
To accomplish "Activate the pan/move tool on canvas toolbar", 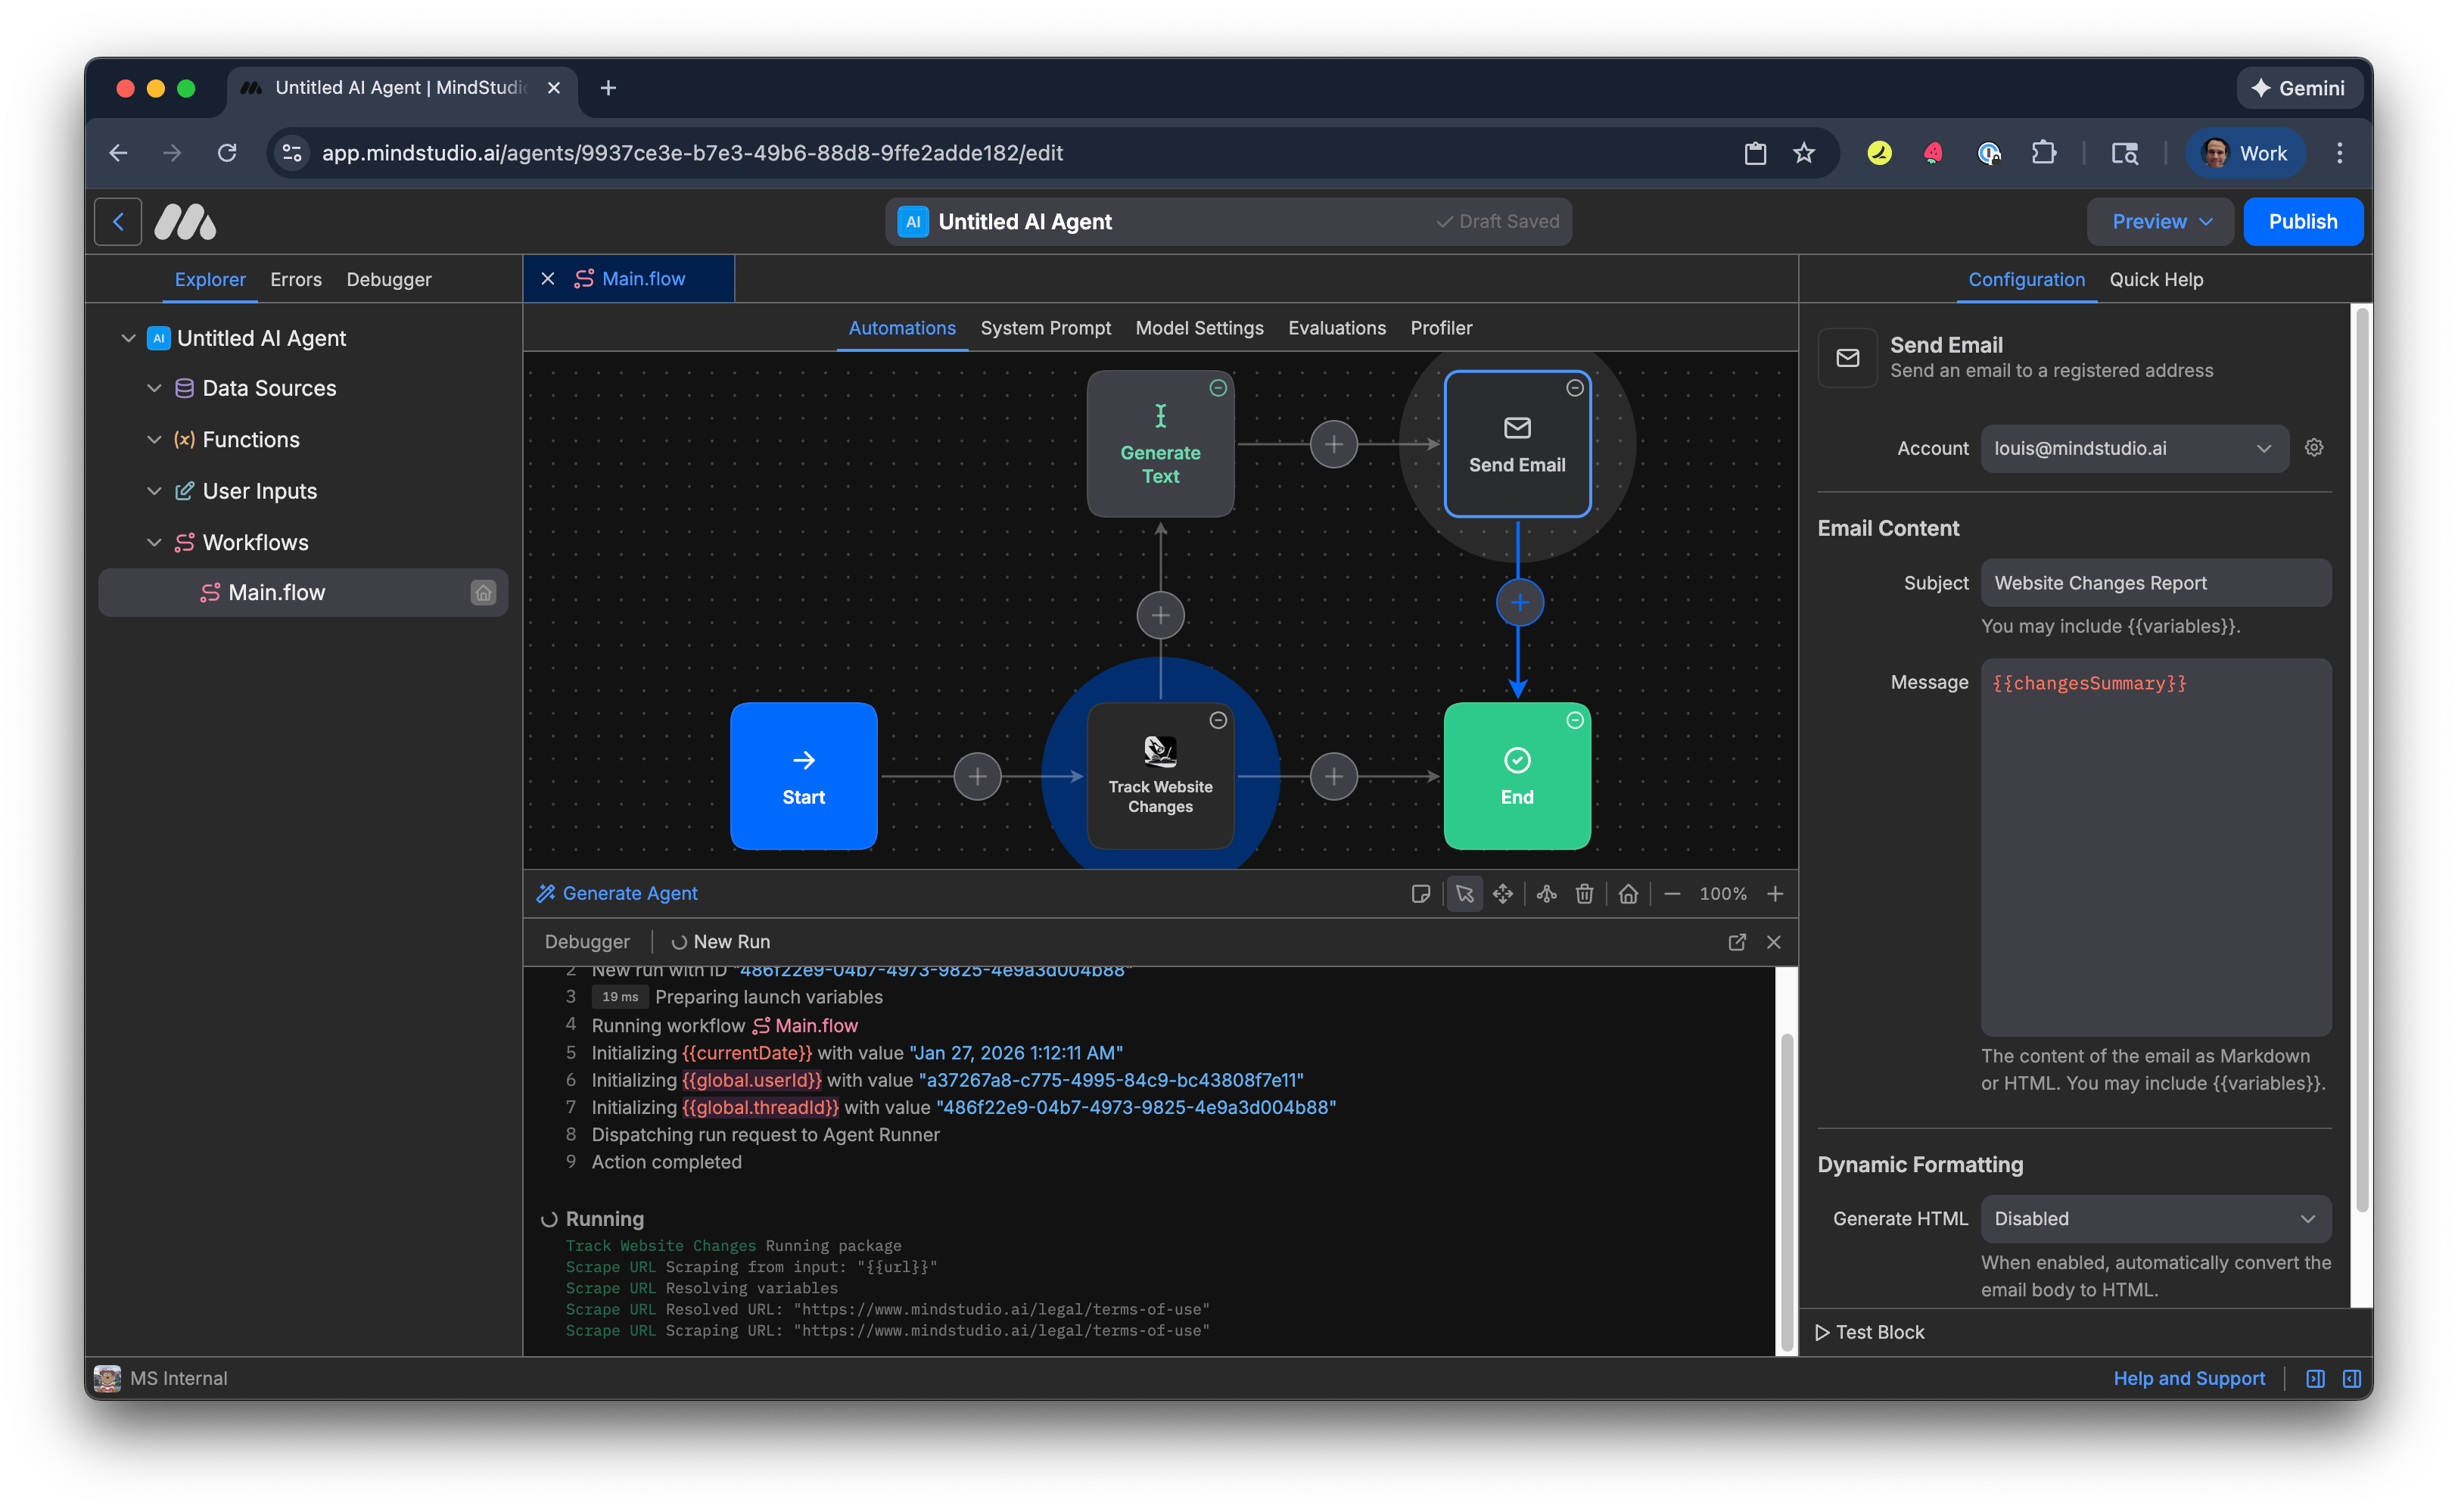I will (x=1504, y=894).
